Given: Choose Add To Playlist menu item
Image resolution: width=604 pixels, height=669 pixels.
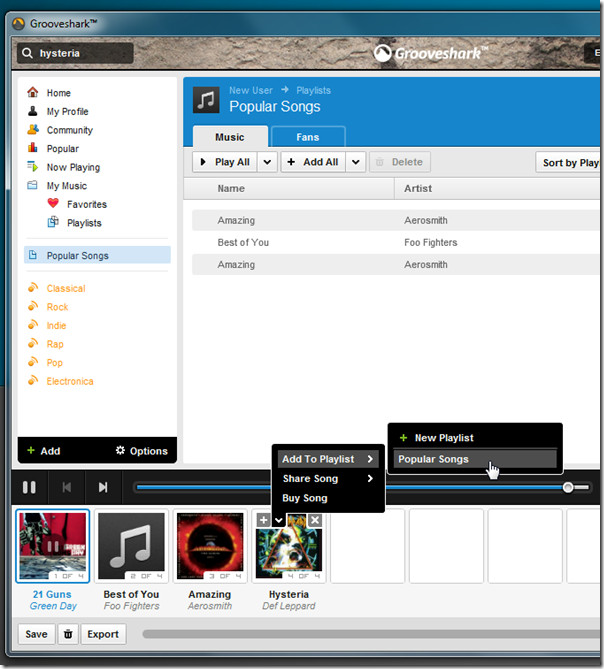Looking at the screenshot, I should click(x=328, y=459).
